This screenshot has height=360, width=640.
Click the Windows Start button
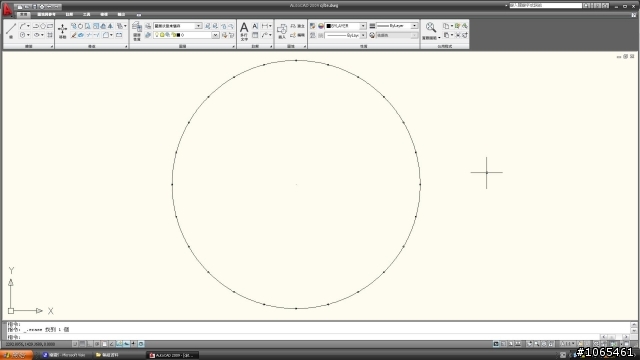point(16,355)
